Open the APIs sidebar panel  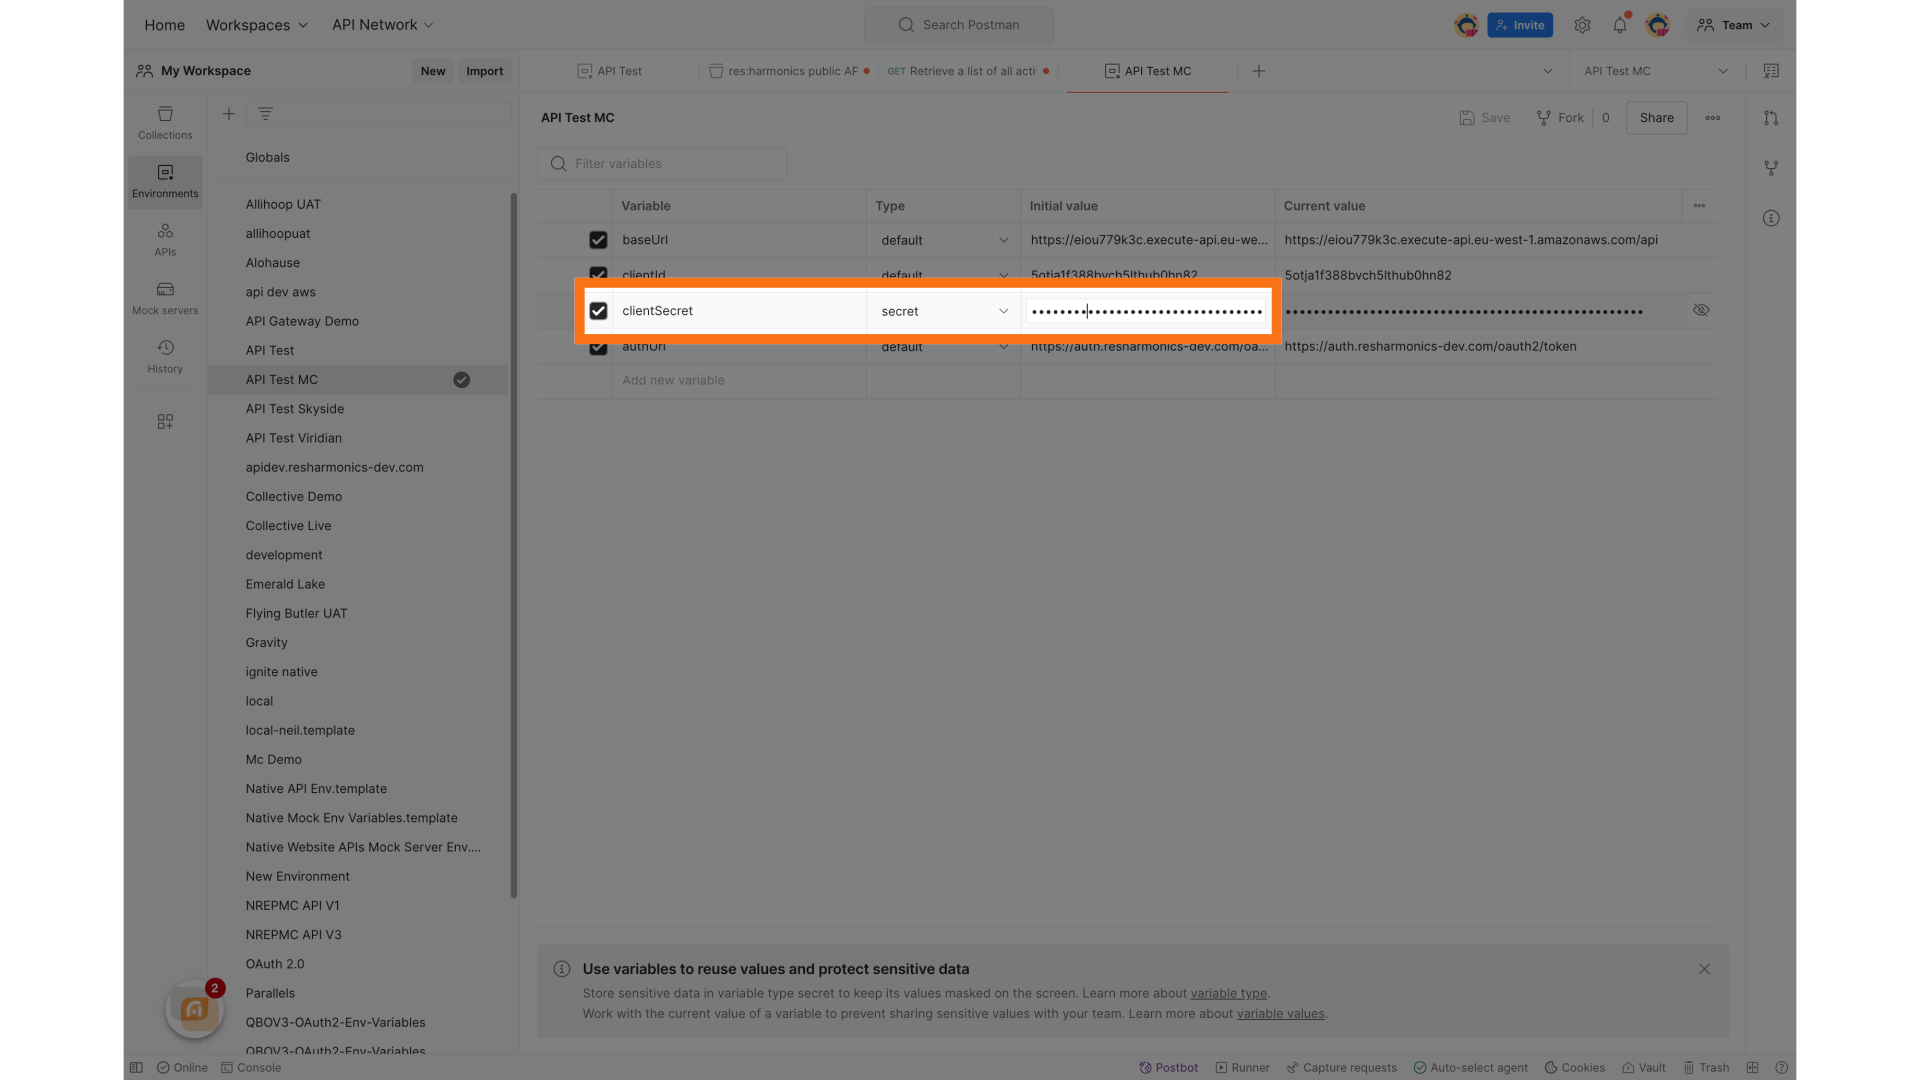pos(165,240)
